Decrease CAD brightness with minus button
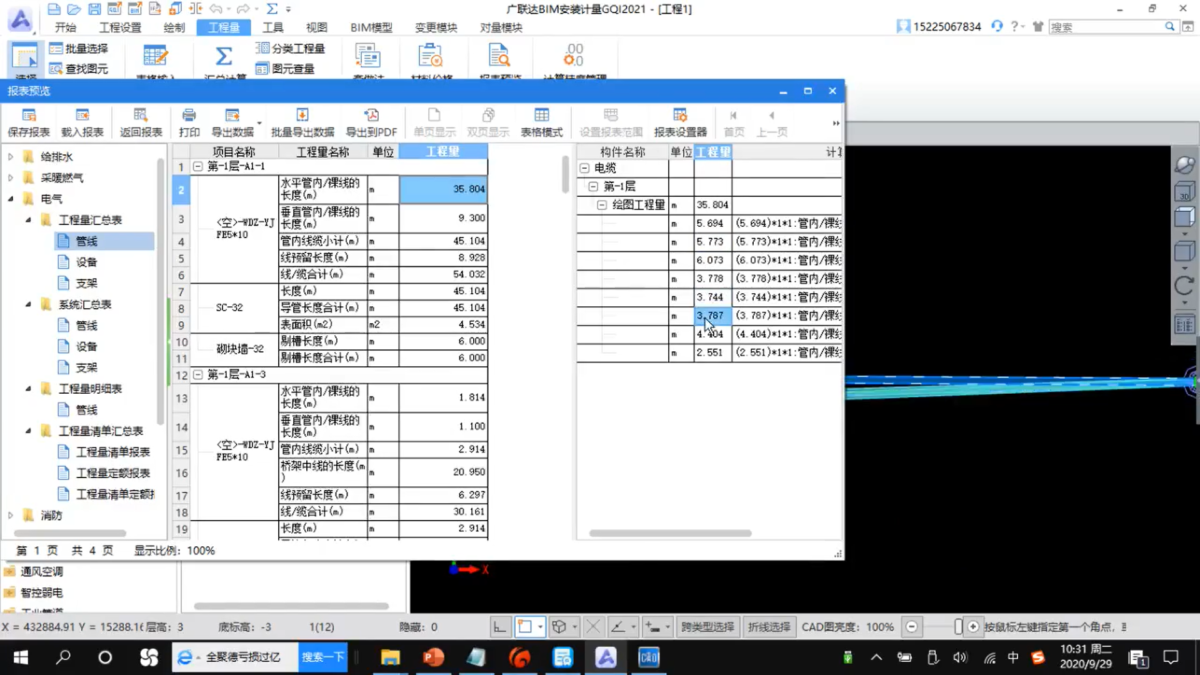Image resolution: width=1200 pixels, height=675 pixels. pos(912,627)
